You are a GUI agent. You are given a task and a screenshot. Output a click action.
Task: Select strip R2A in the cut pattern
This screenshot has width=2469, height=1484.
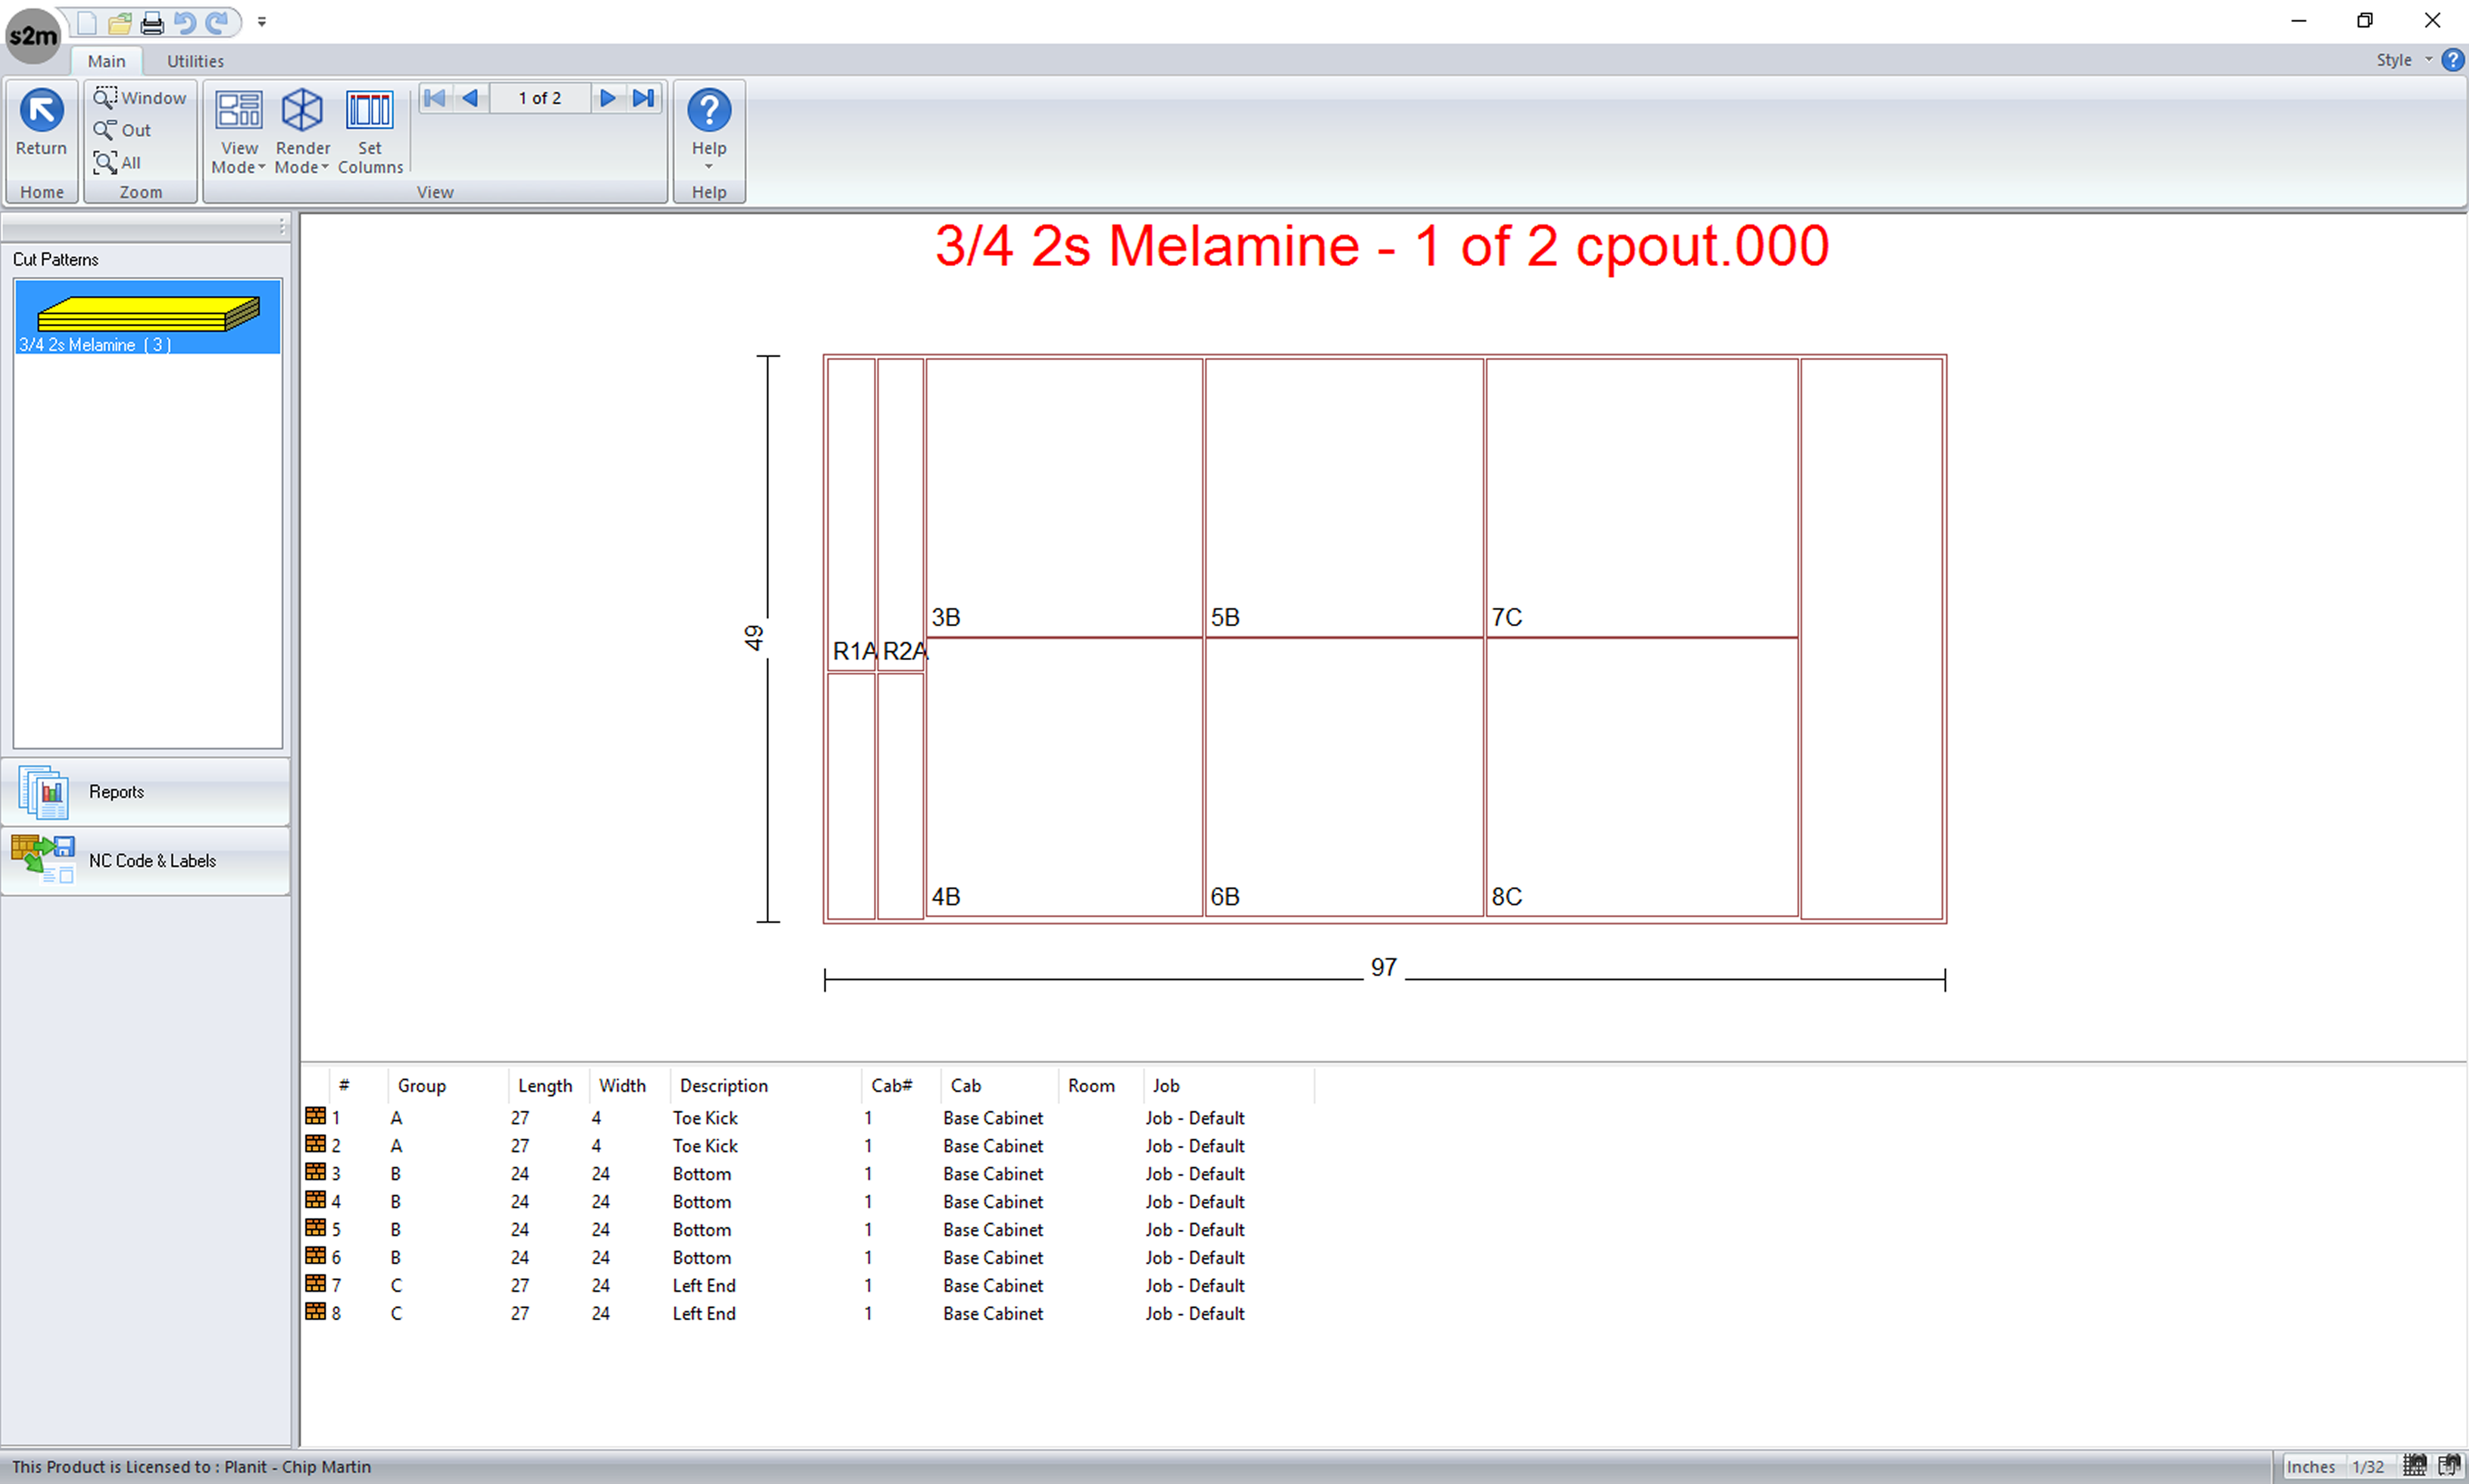(900, 514)
